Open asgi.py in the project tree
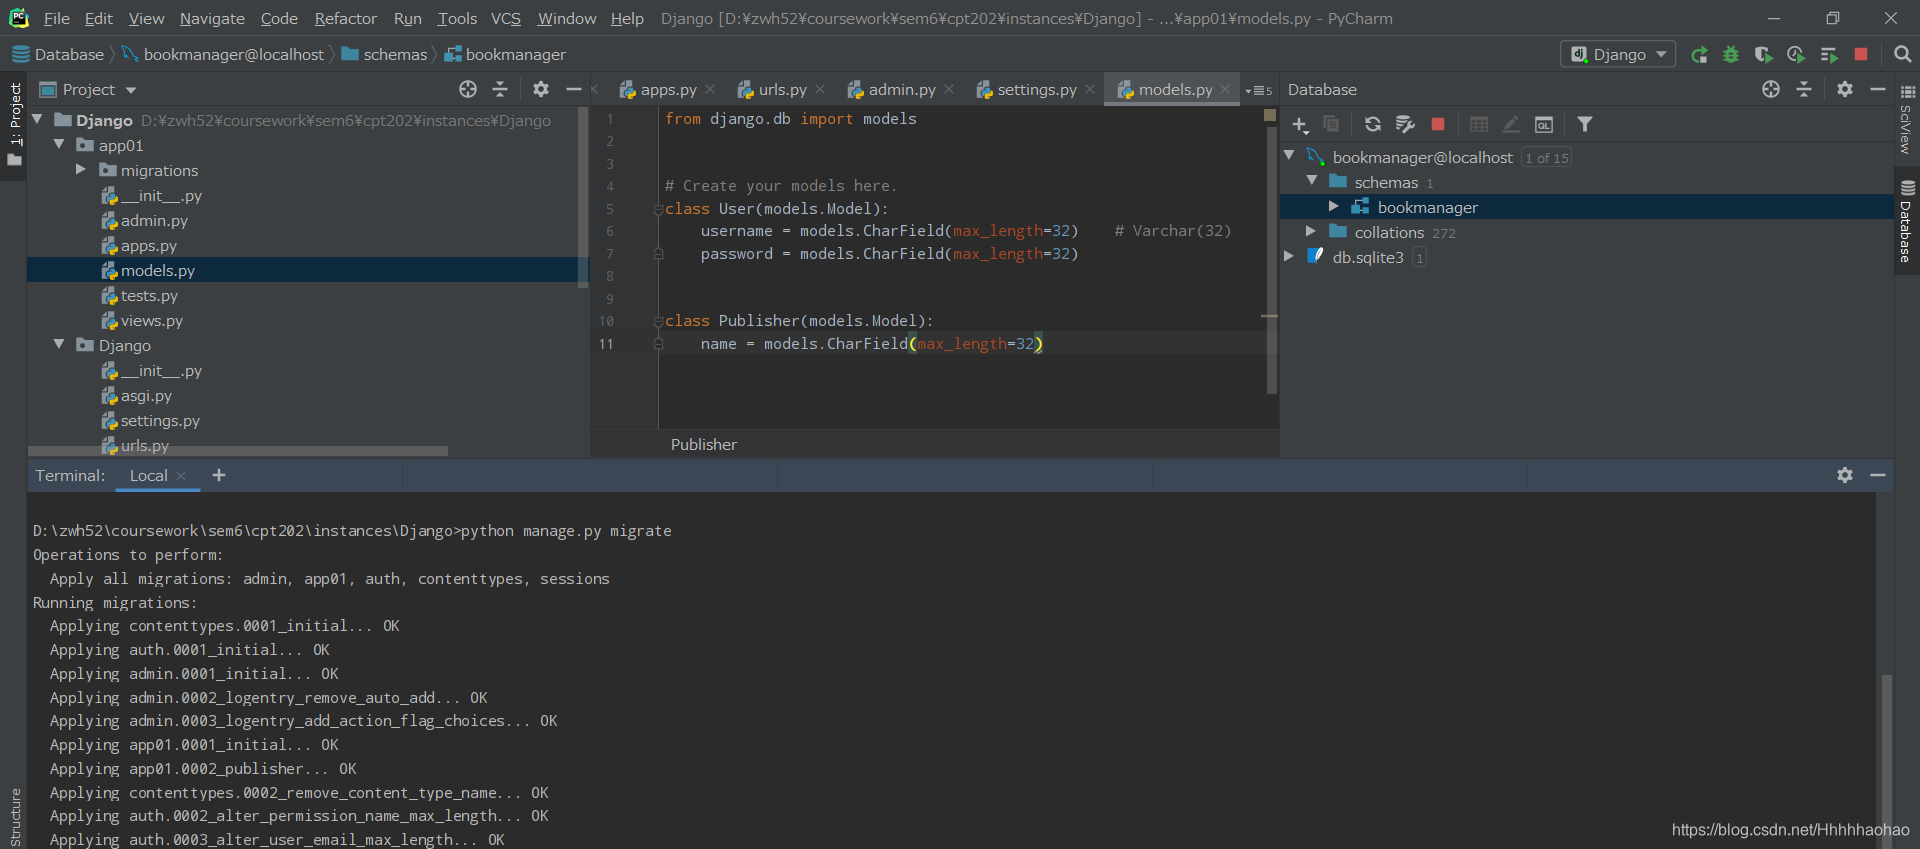Viewport: 1920px width, 849px height. (x=146, y=395)
